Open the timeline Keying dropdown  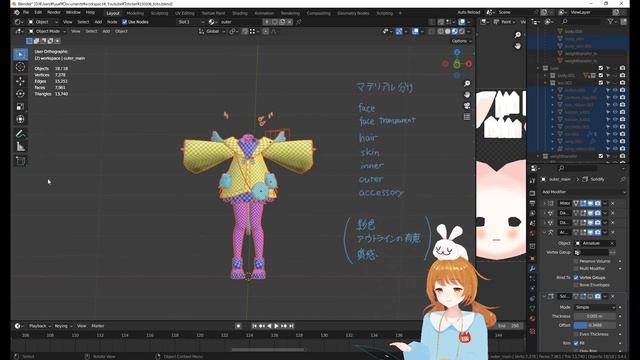[63, 326]
